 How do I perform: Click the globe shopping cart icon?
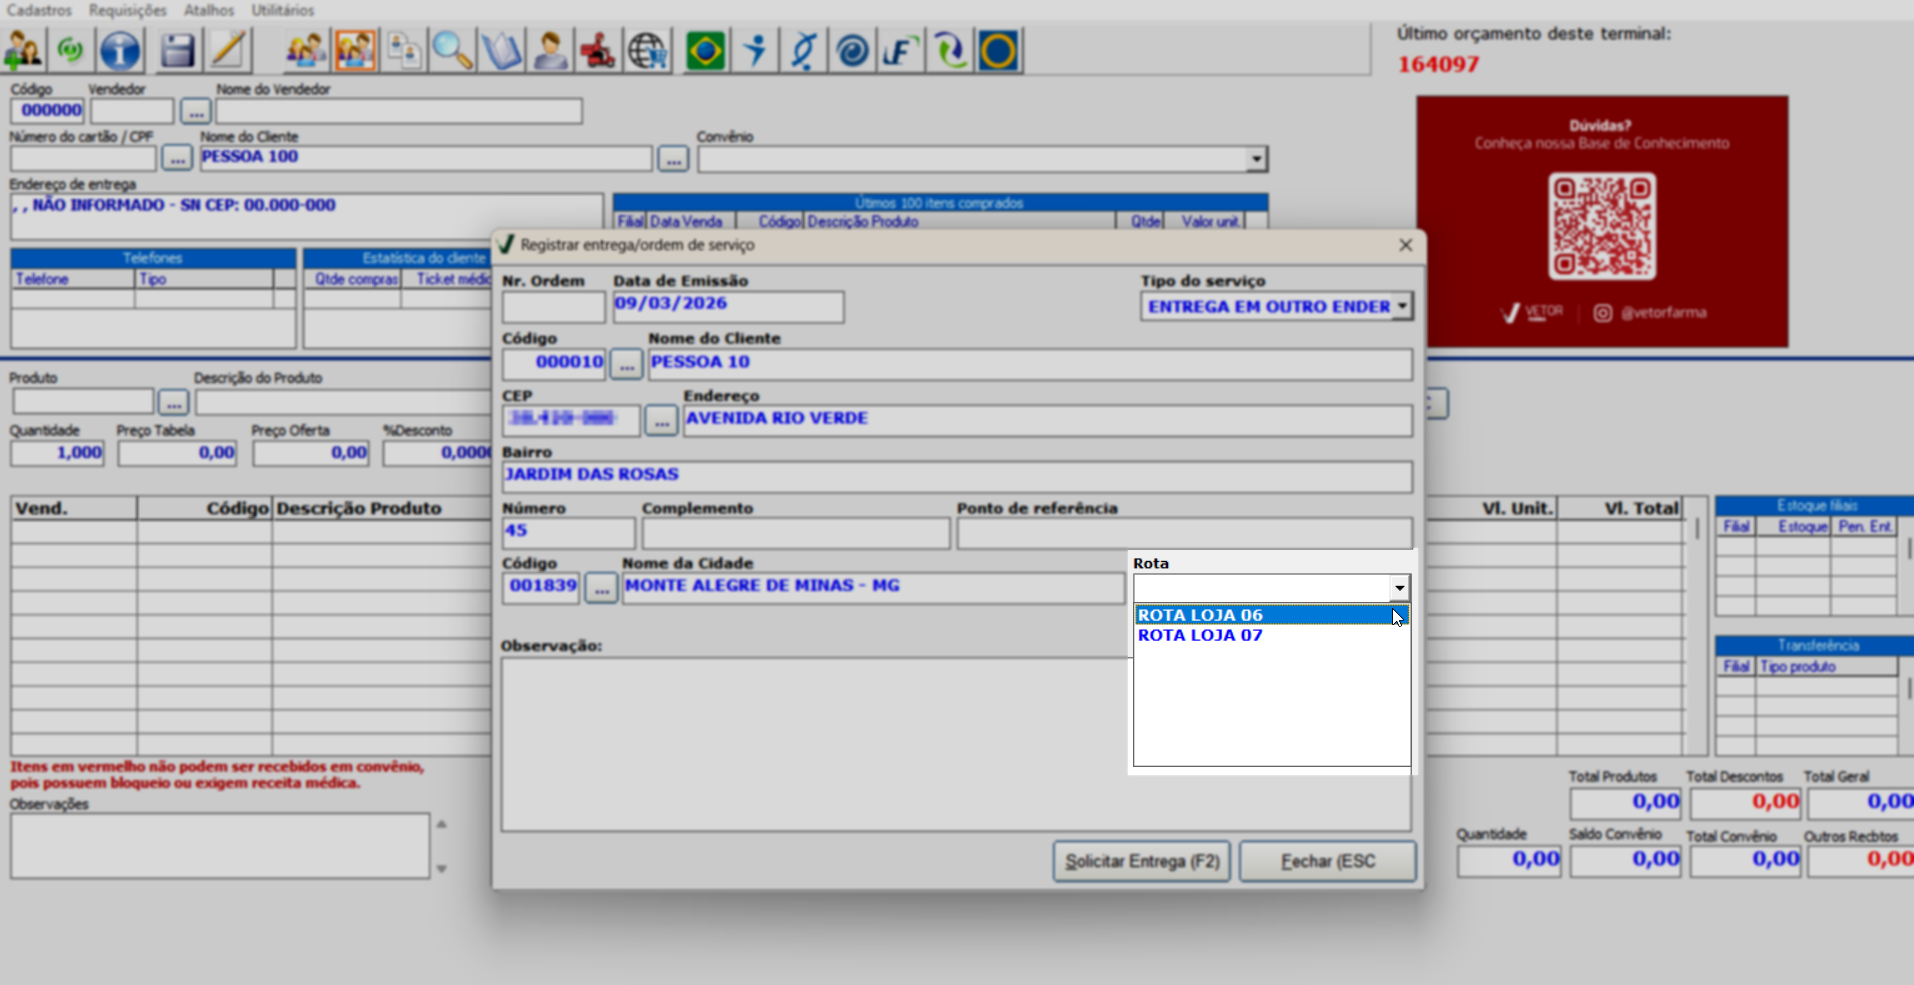pos(647,50)
